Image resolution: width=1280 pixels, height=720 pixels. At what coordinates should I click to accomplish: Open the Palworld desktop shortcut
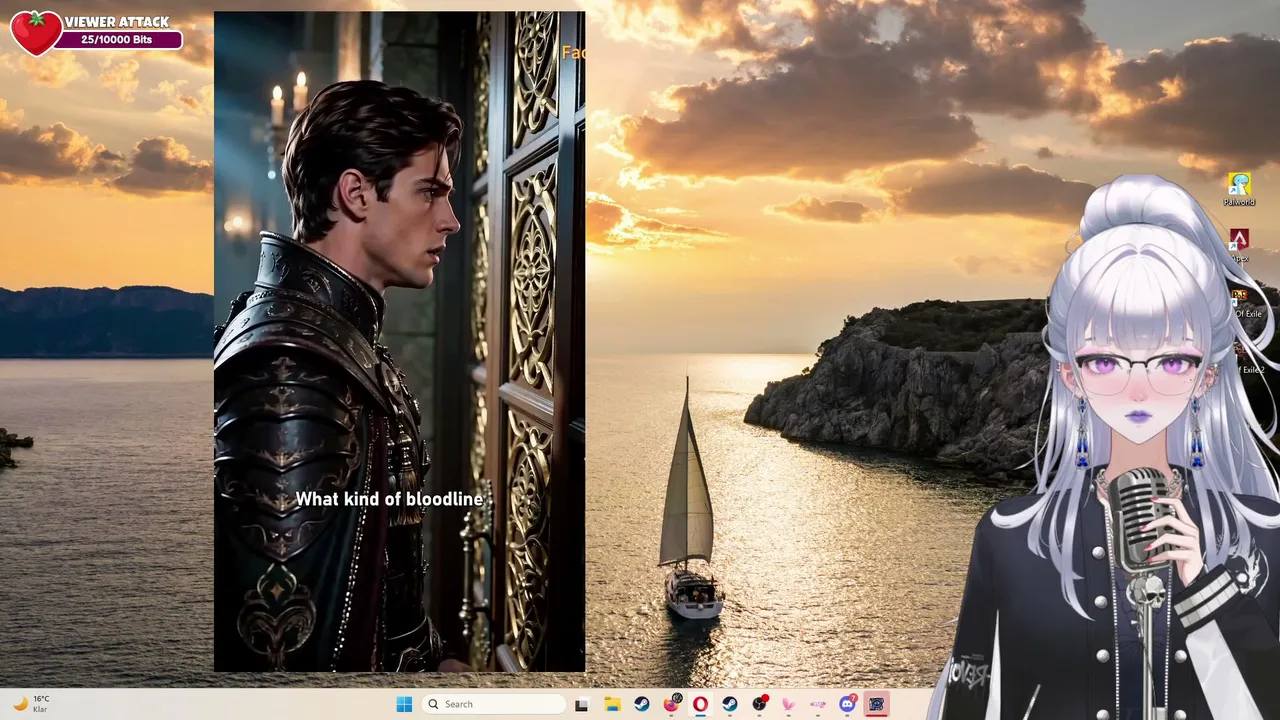1239,189
